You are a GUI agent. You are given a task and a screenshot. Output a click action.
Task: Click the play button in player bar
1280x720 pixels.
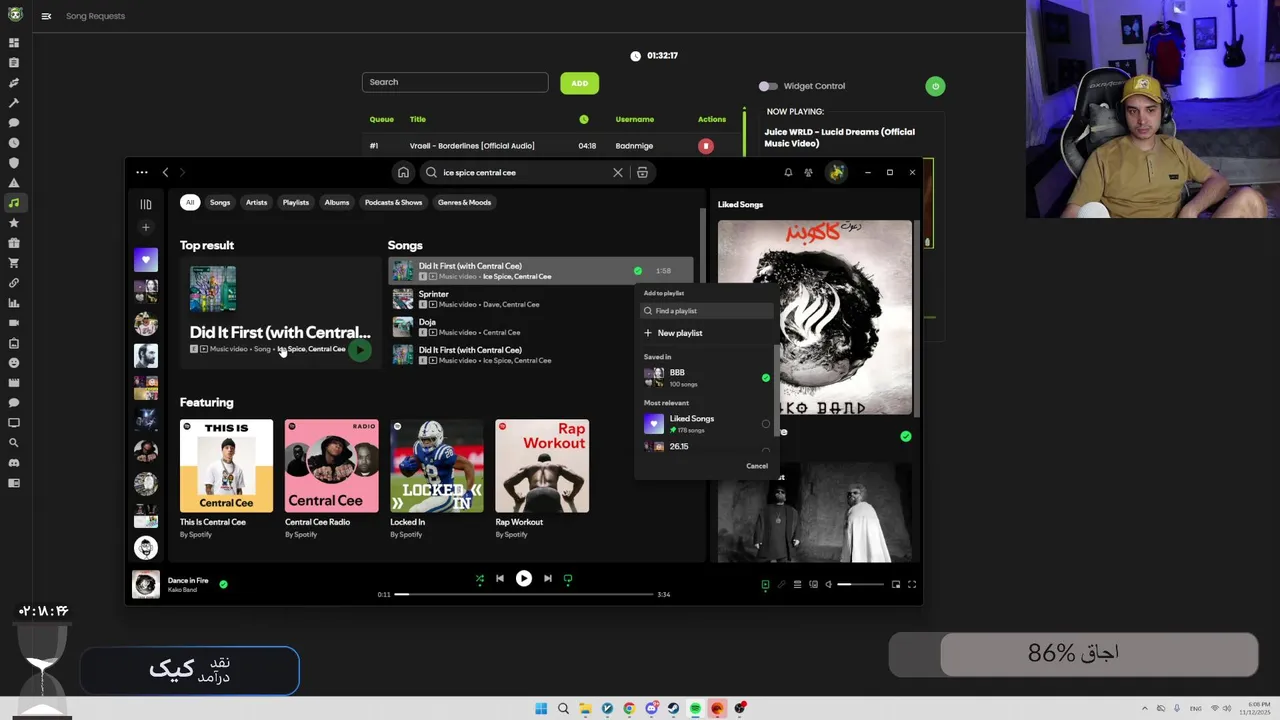tap(523, 578)
